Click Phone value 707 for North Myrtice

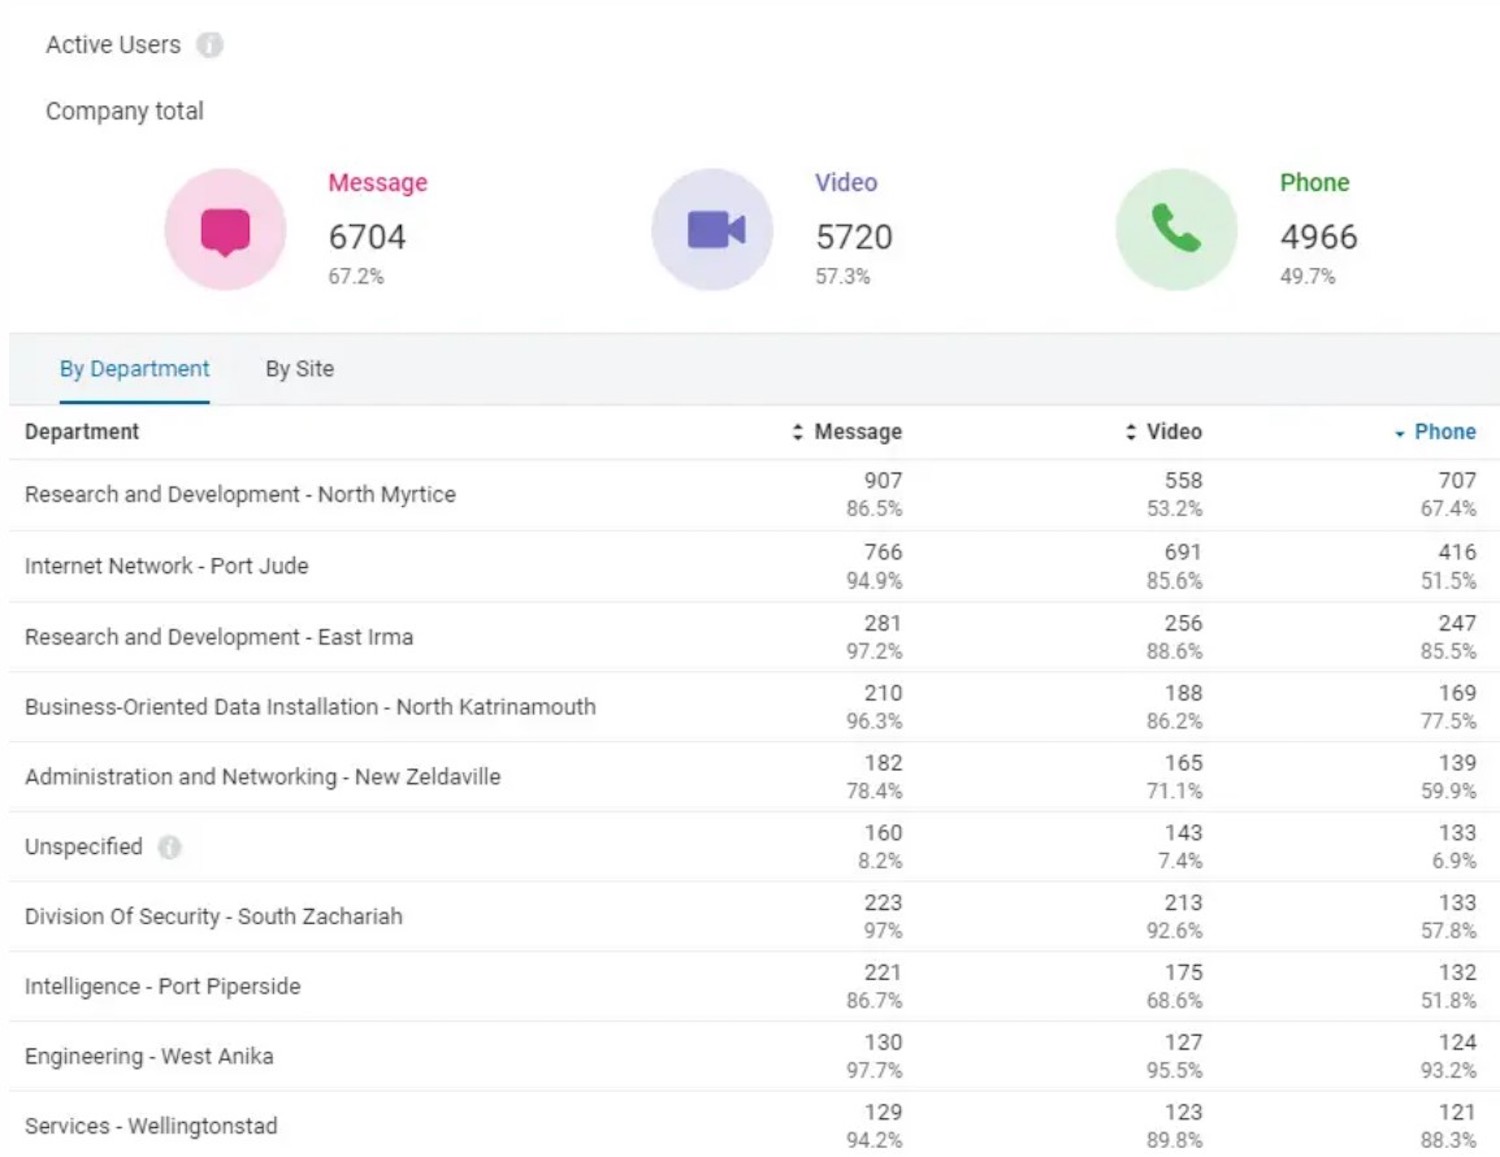click(x=1457, y=481)
